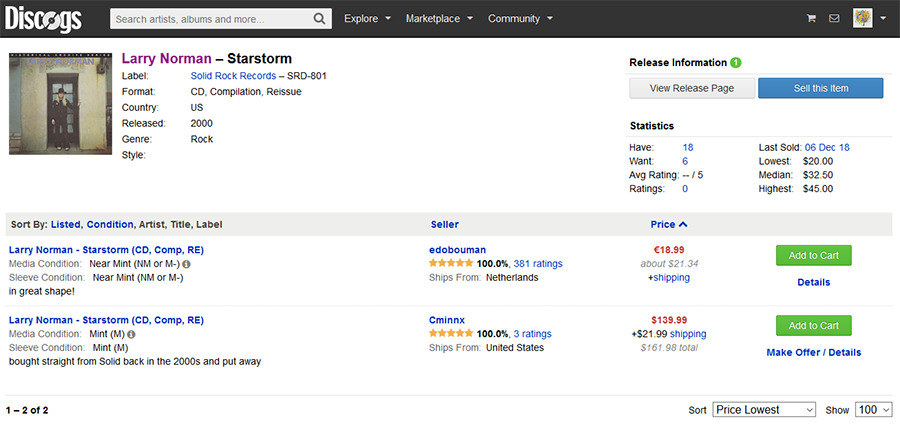
Task: Open seller Cminnx profile
Action: pyautogui.click(x=447, y=320)
